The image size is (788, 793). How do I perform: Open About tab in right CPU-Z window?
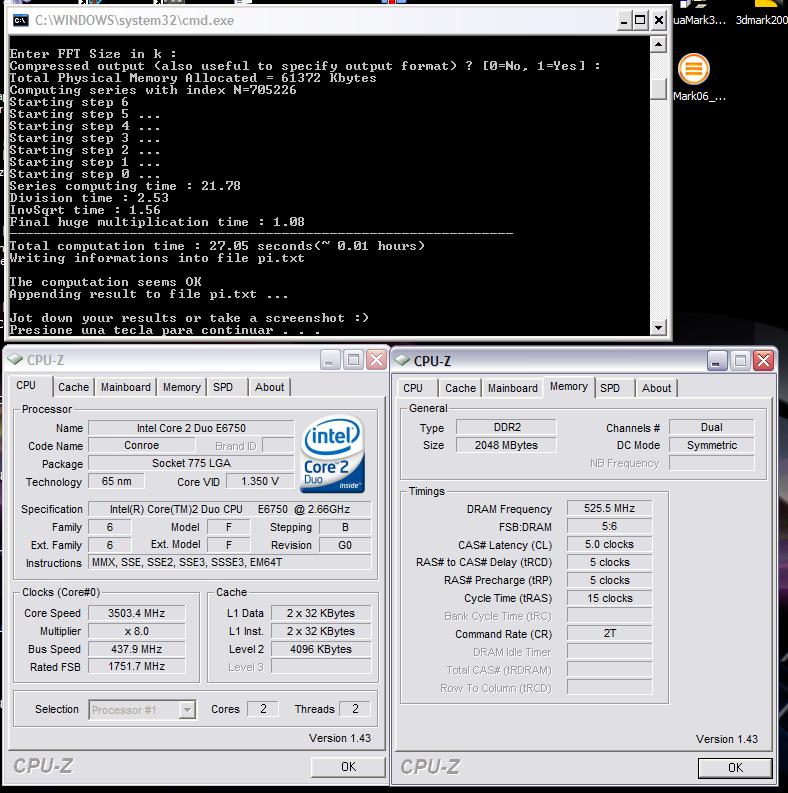(x=656, y=388)
